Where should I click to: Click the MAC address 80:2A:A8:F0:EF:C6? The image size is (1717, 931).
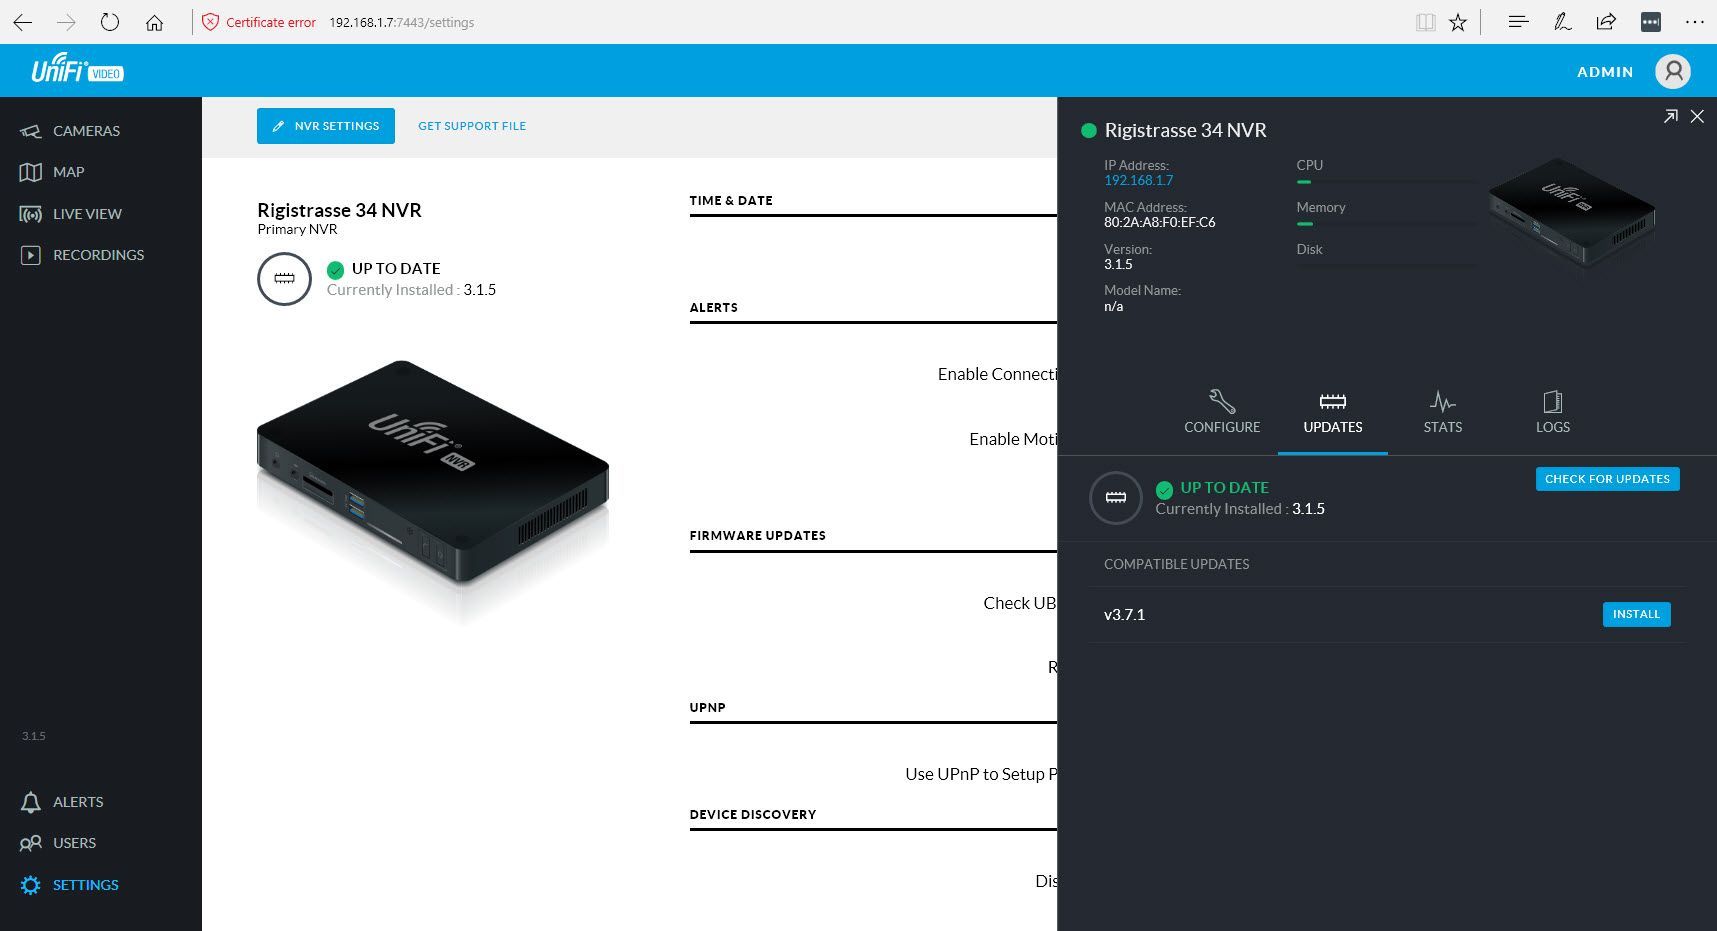click(1159, 222)
